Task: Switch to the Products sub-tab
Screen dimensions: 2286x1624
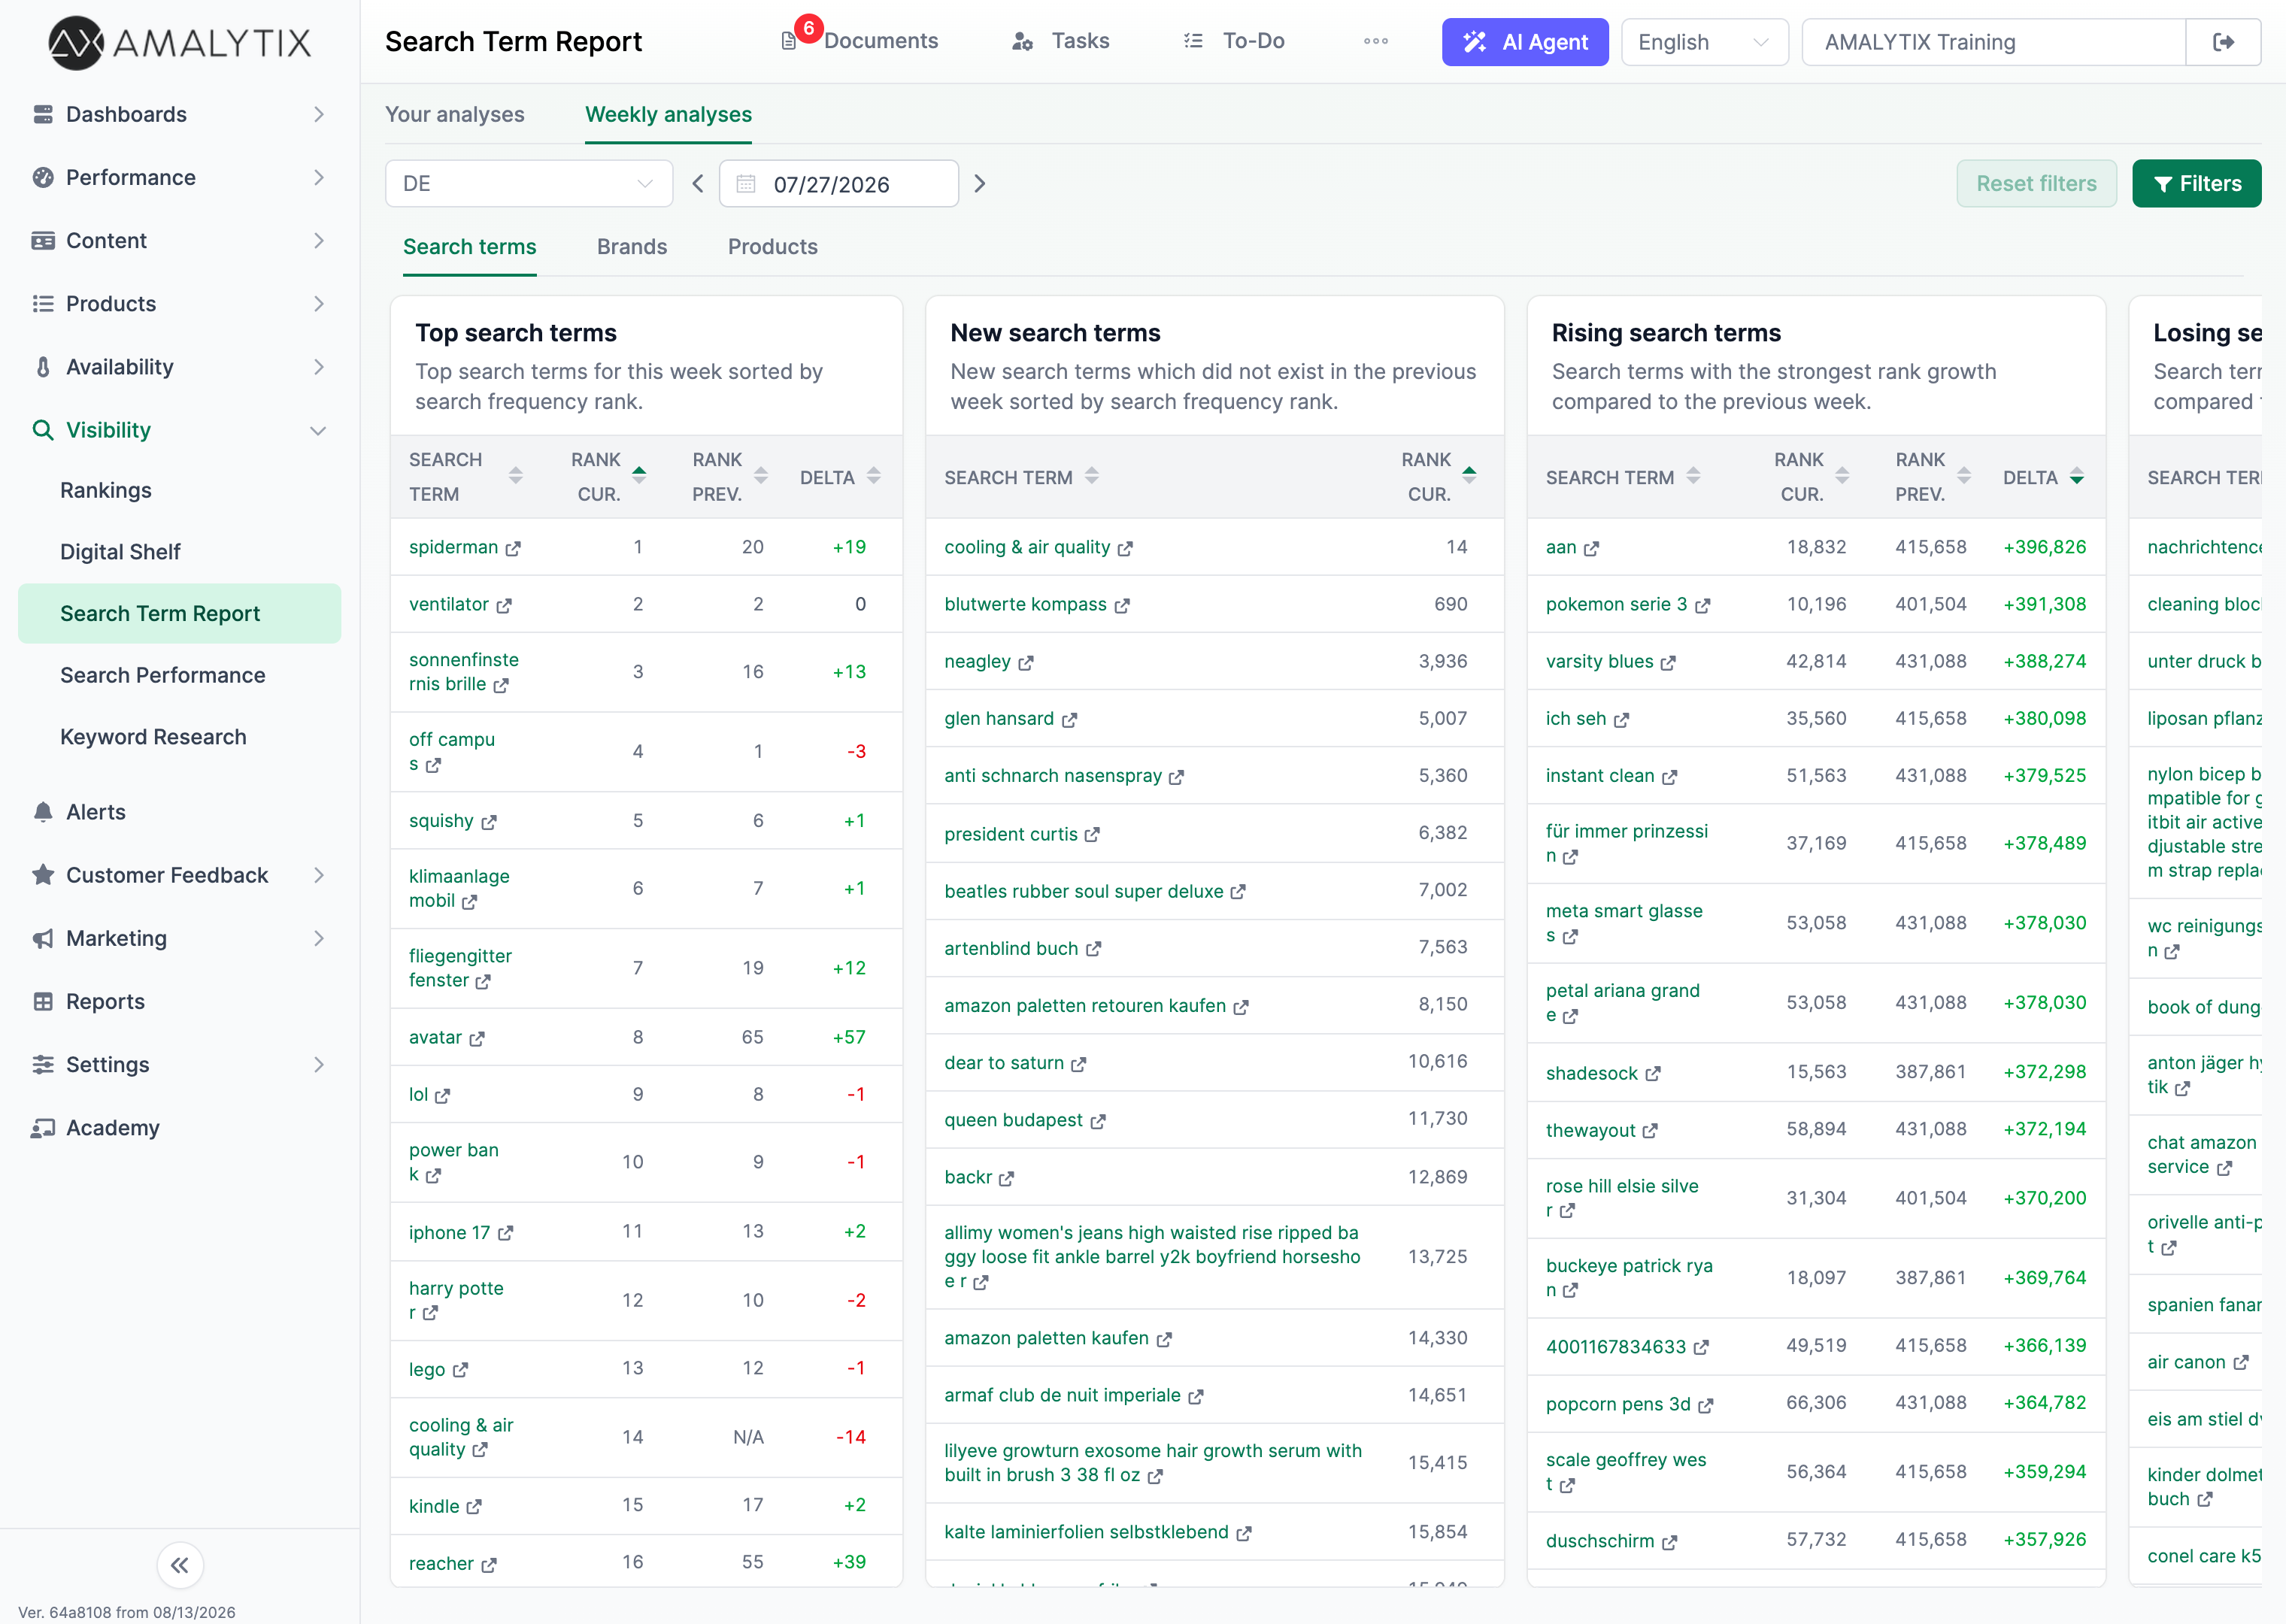Action: pyautogui.click(x=772, y=247)
